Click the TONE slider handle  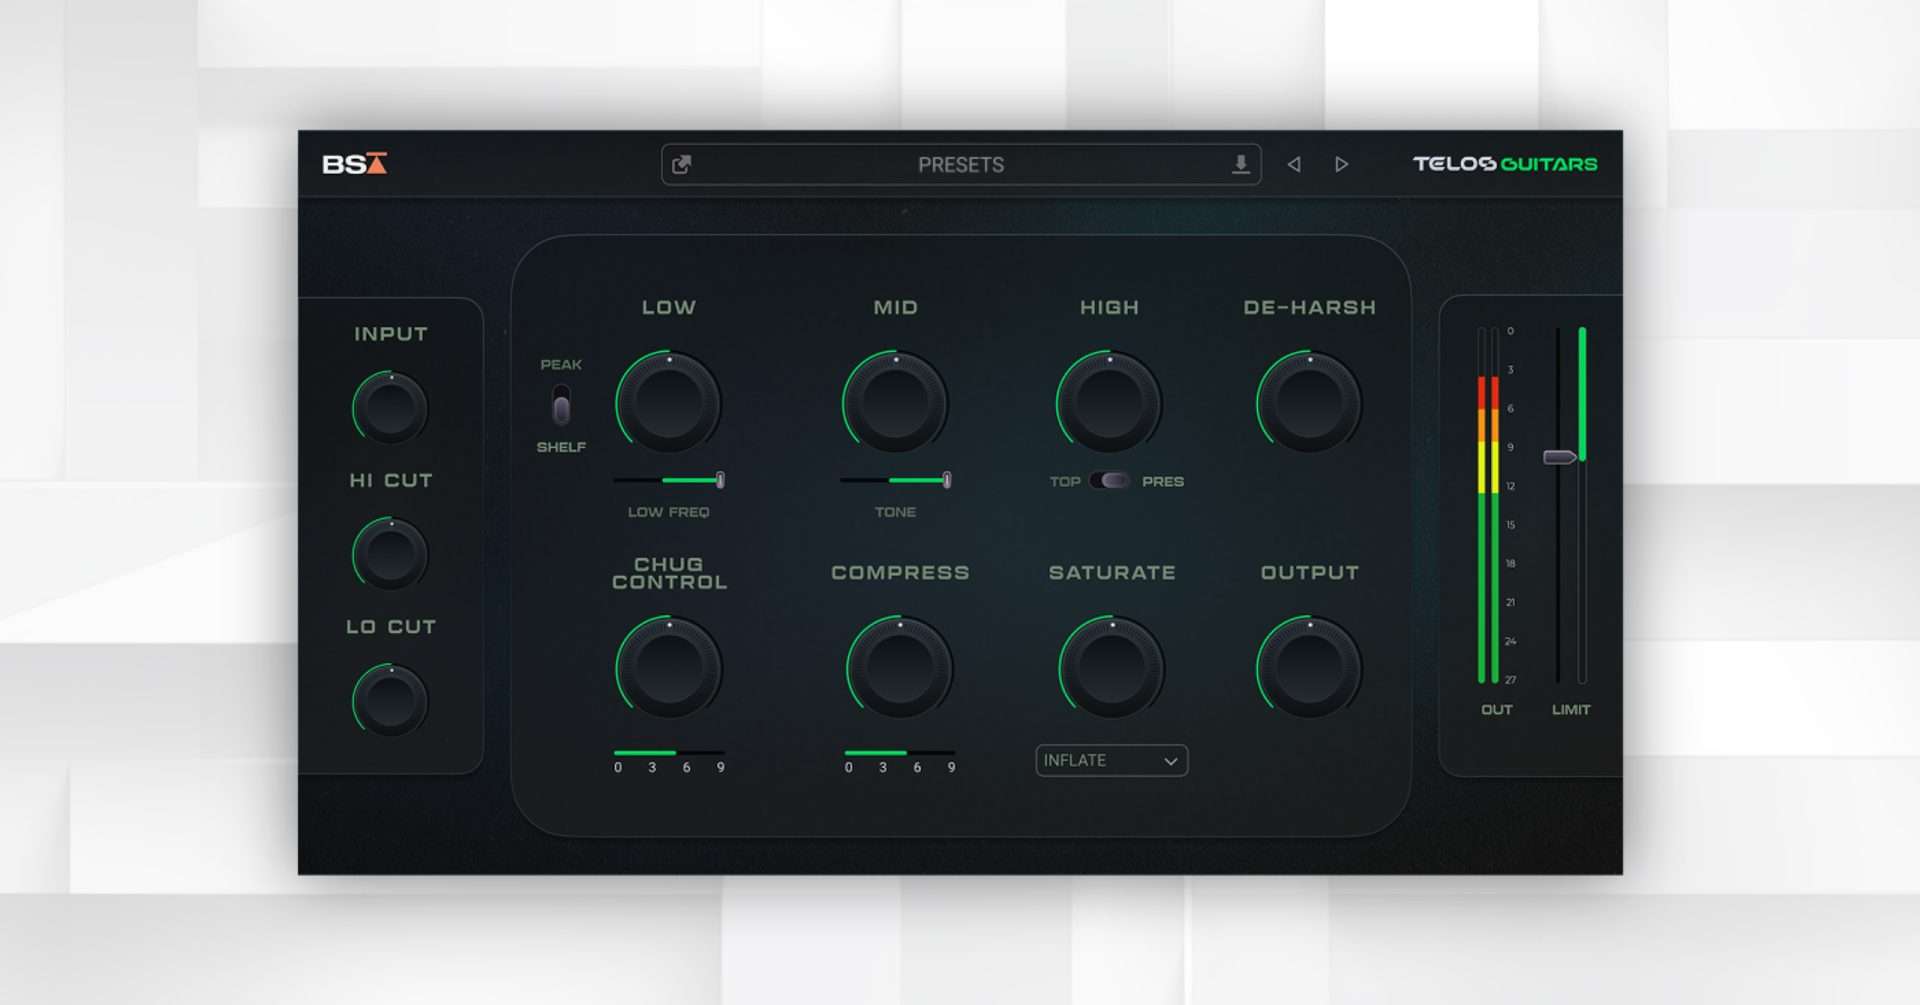pyautogui.click(x=947, y=480)
